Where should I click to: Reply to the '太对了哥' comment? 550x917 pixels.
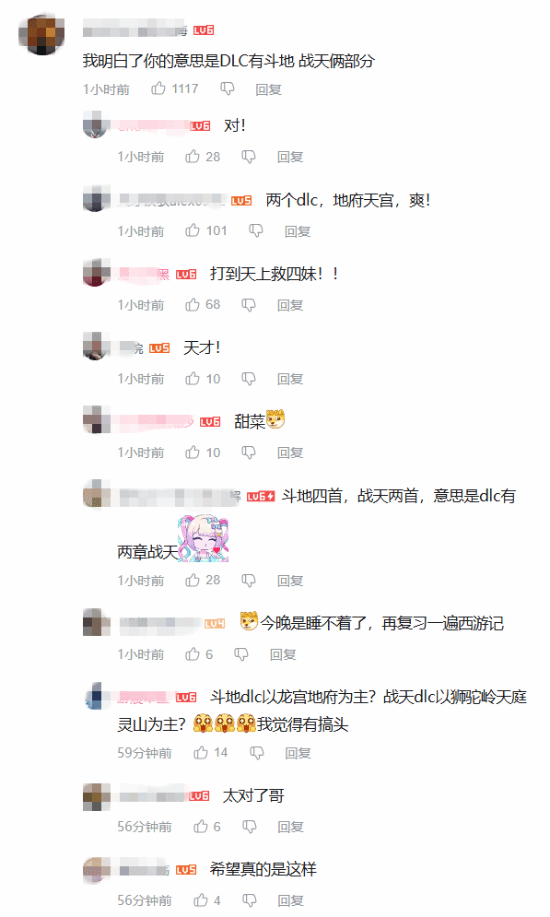(x=290, y=827)
